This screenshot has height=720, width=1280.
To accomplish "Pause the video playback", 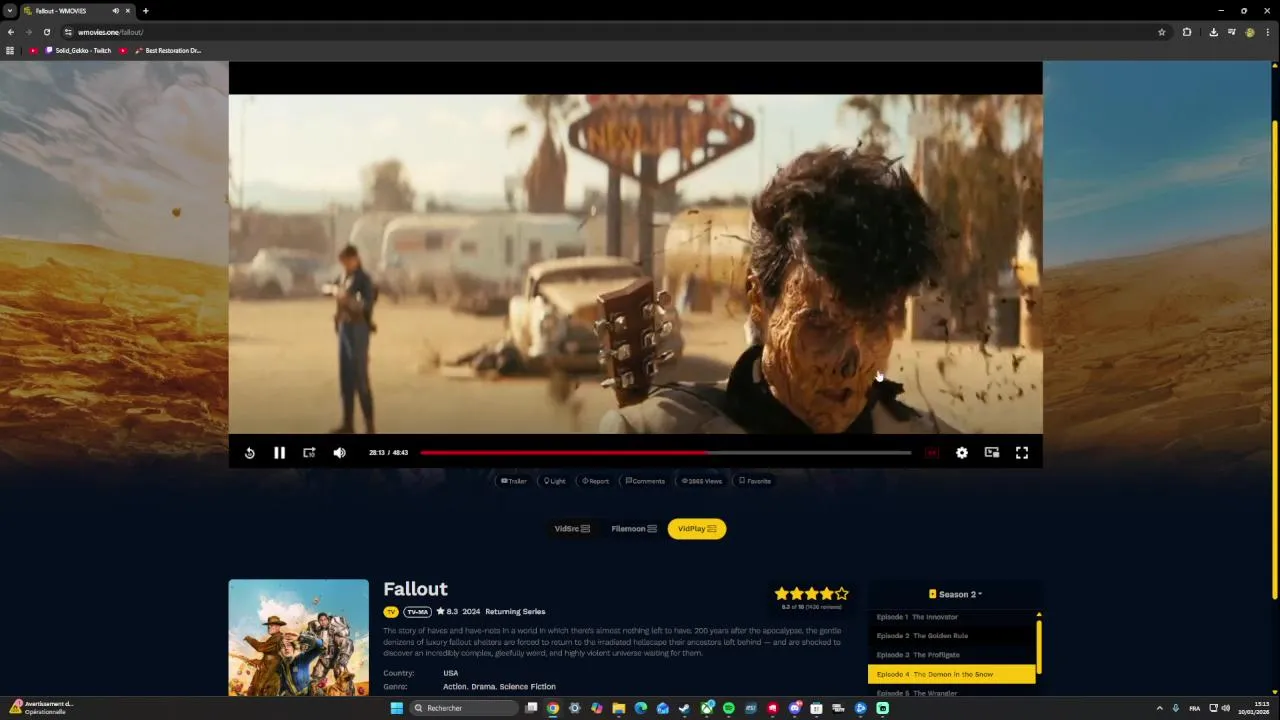I will (x=279, y=453).
